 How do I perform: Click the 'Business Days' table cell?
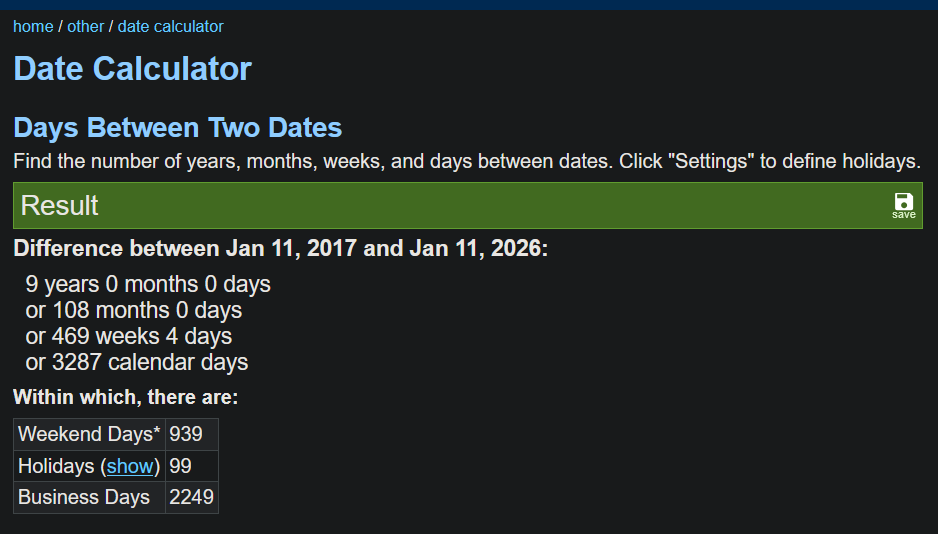click(x=84, y=497)
